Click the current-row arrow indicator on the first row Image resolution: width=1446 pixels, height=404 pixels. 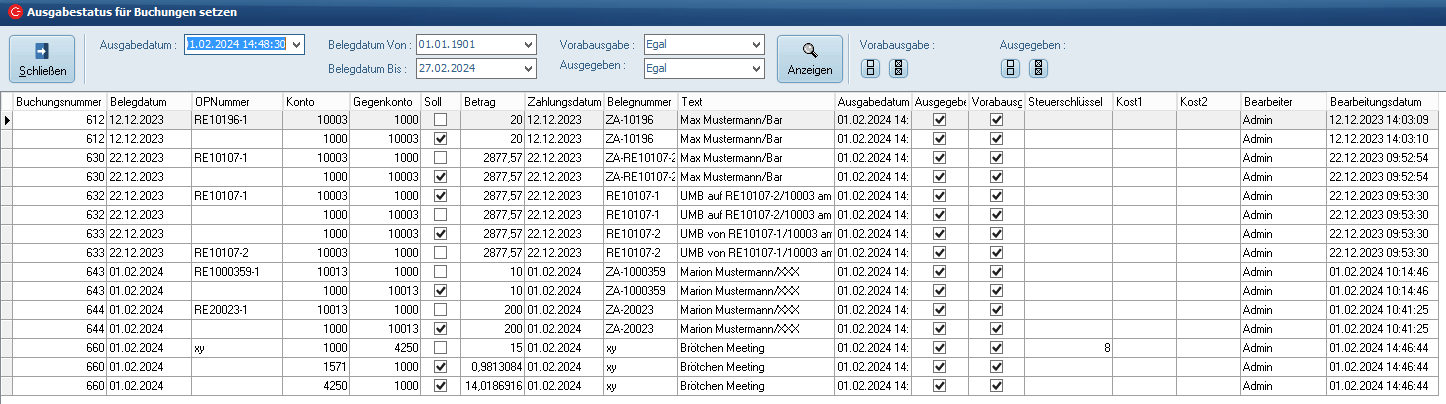(x=7, y=120)
